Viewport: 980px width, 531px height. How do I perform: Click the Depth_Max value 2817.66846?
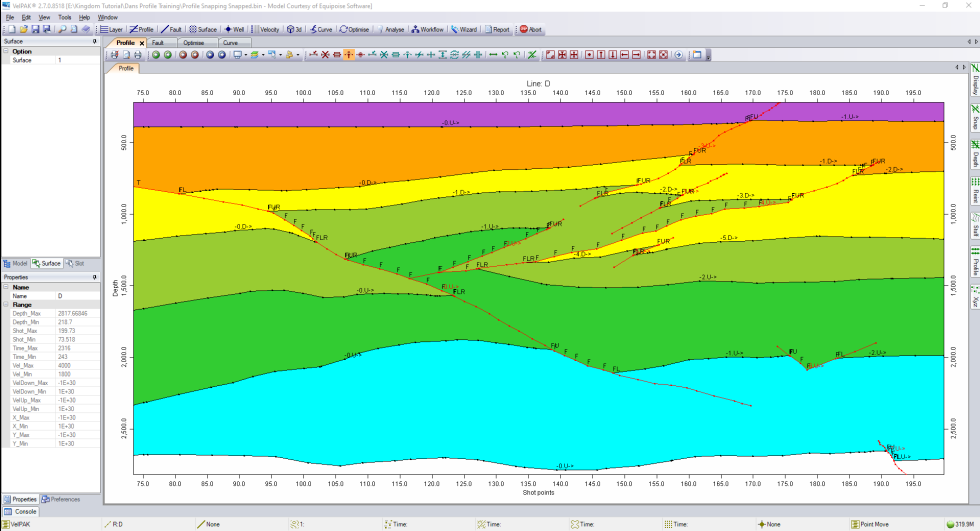point(78,314)
